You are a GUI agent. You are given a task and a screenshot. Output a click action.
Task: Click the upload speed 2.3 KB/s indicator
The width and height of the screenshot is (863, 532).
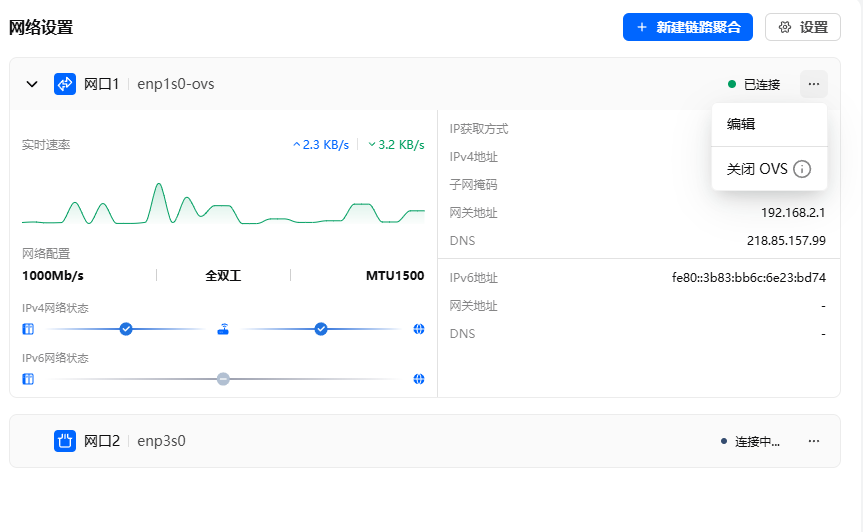tap(321, 145)
